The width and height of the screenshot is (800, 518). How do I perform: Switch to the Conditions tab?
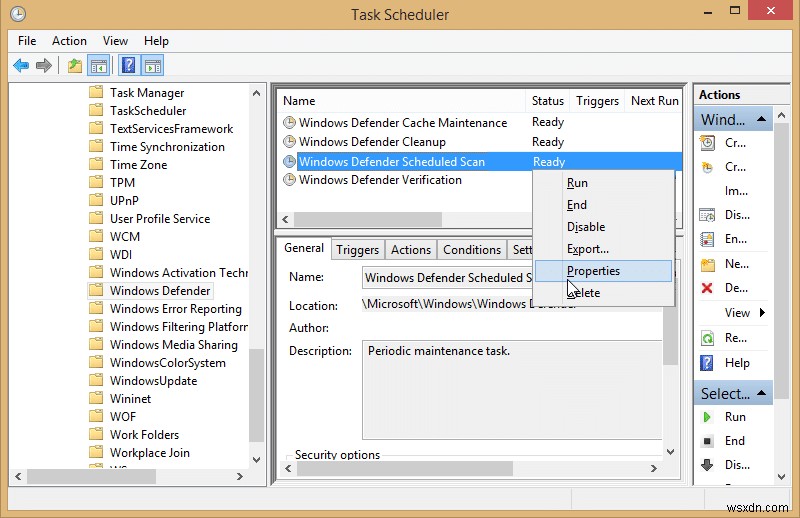point(472,250)
